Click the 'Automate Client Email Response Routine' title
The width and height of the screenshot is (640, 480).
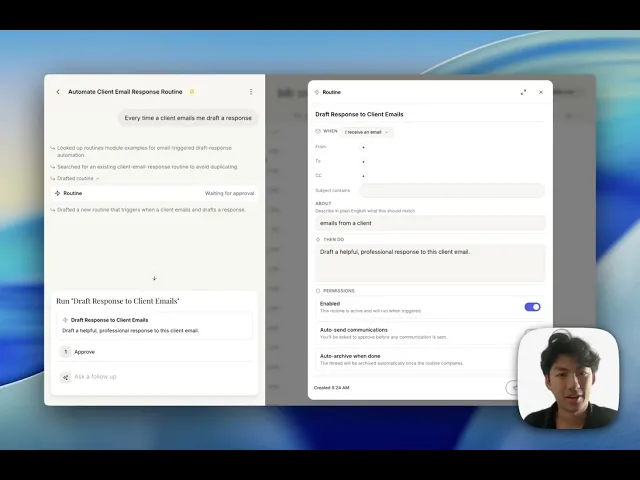pos(125,92)
